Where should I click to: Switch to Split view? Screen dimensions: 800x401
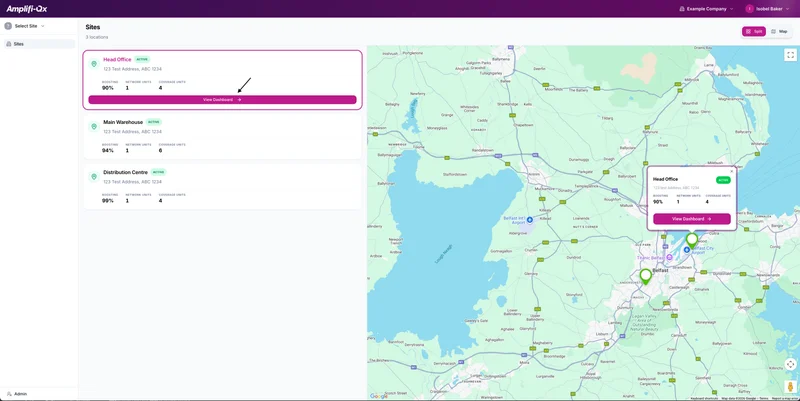pos(753,31)
